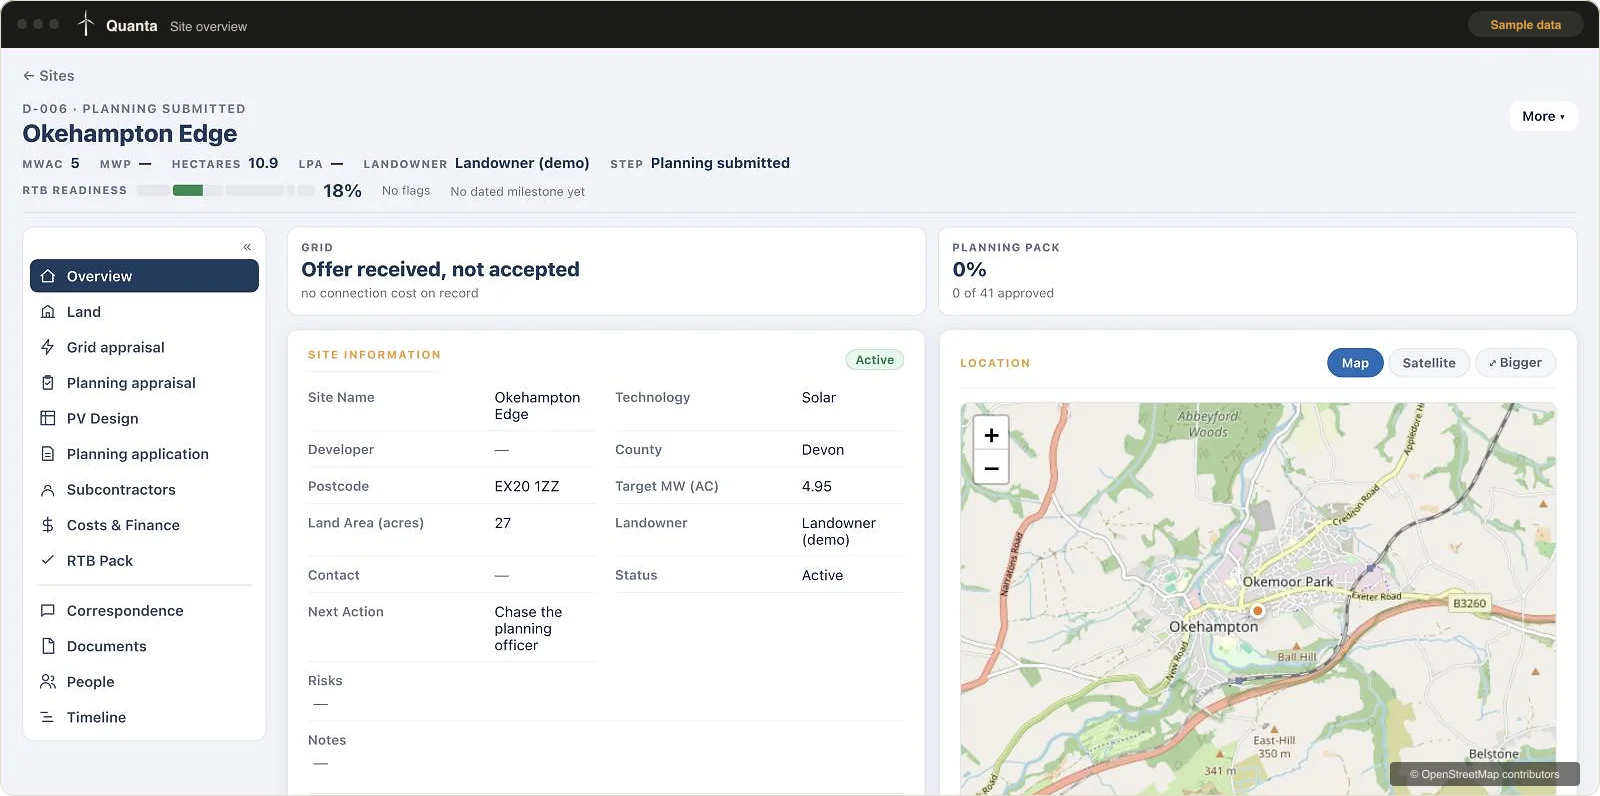
Task: Click the Planning appraisal clipboard icon
Action: click(47, 383)
